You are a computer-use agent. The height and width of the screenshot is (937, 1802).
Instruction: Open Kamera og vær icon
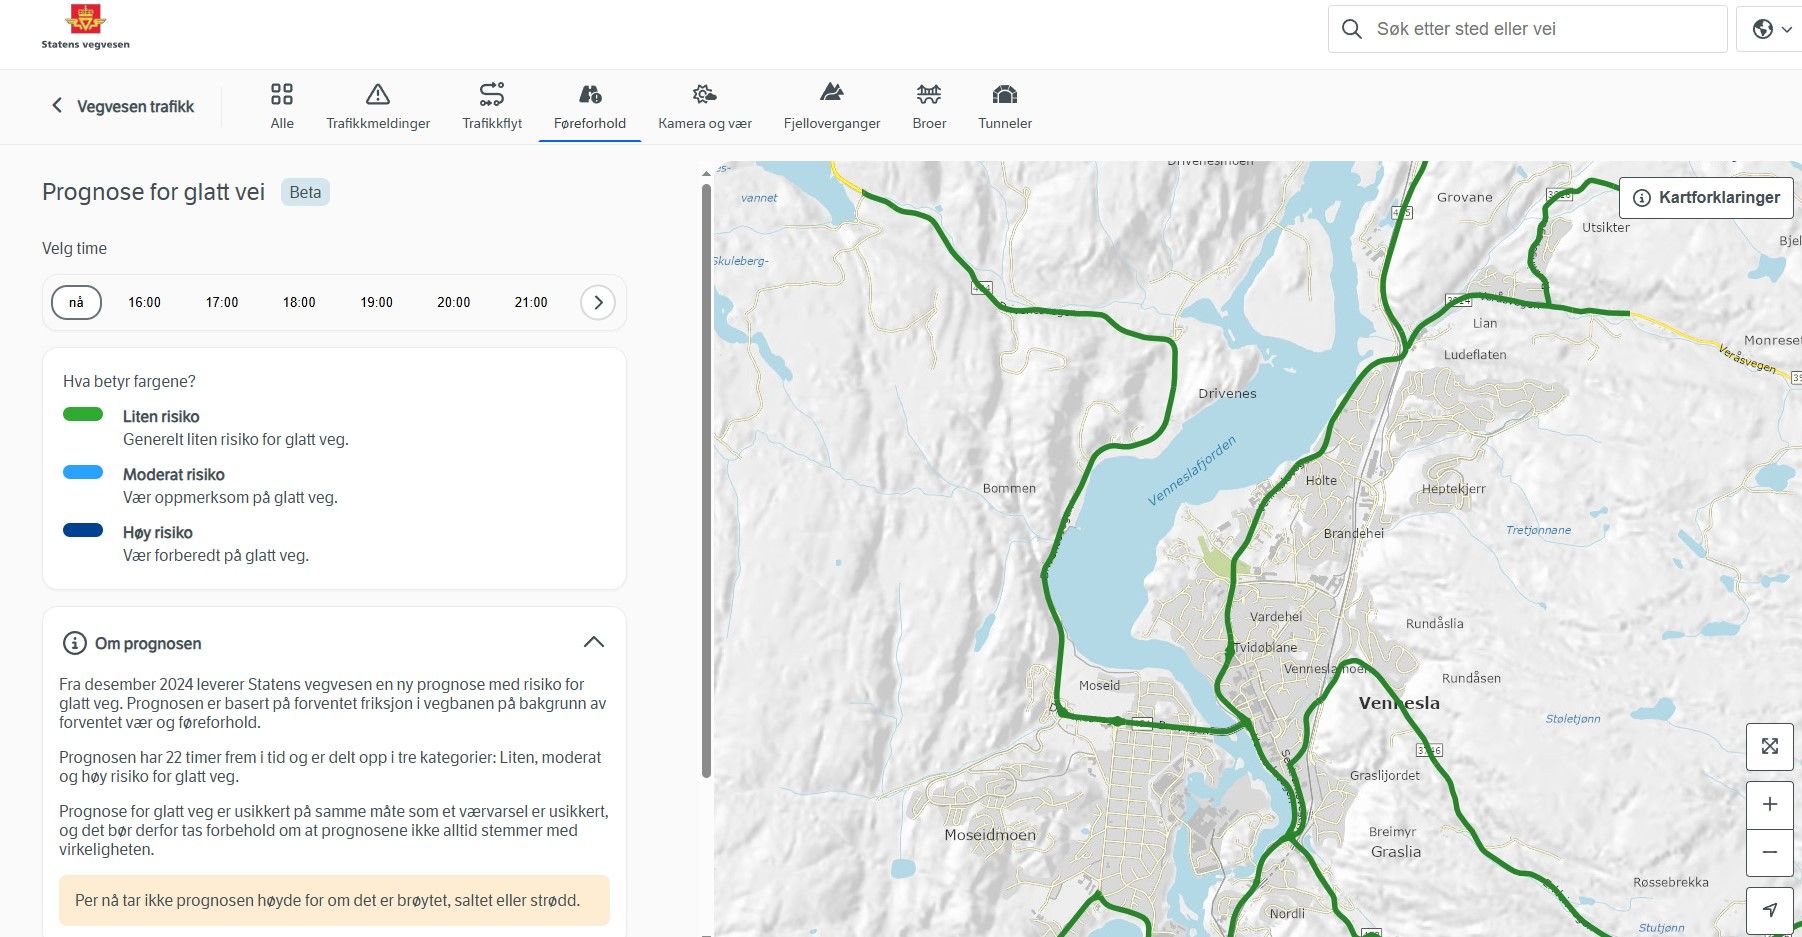[x=704, y=95]
